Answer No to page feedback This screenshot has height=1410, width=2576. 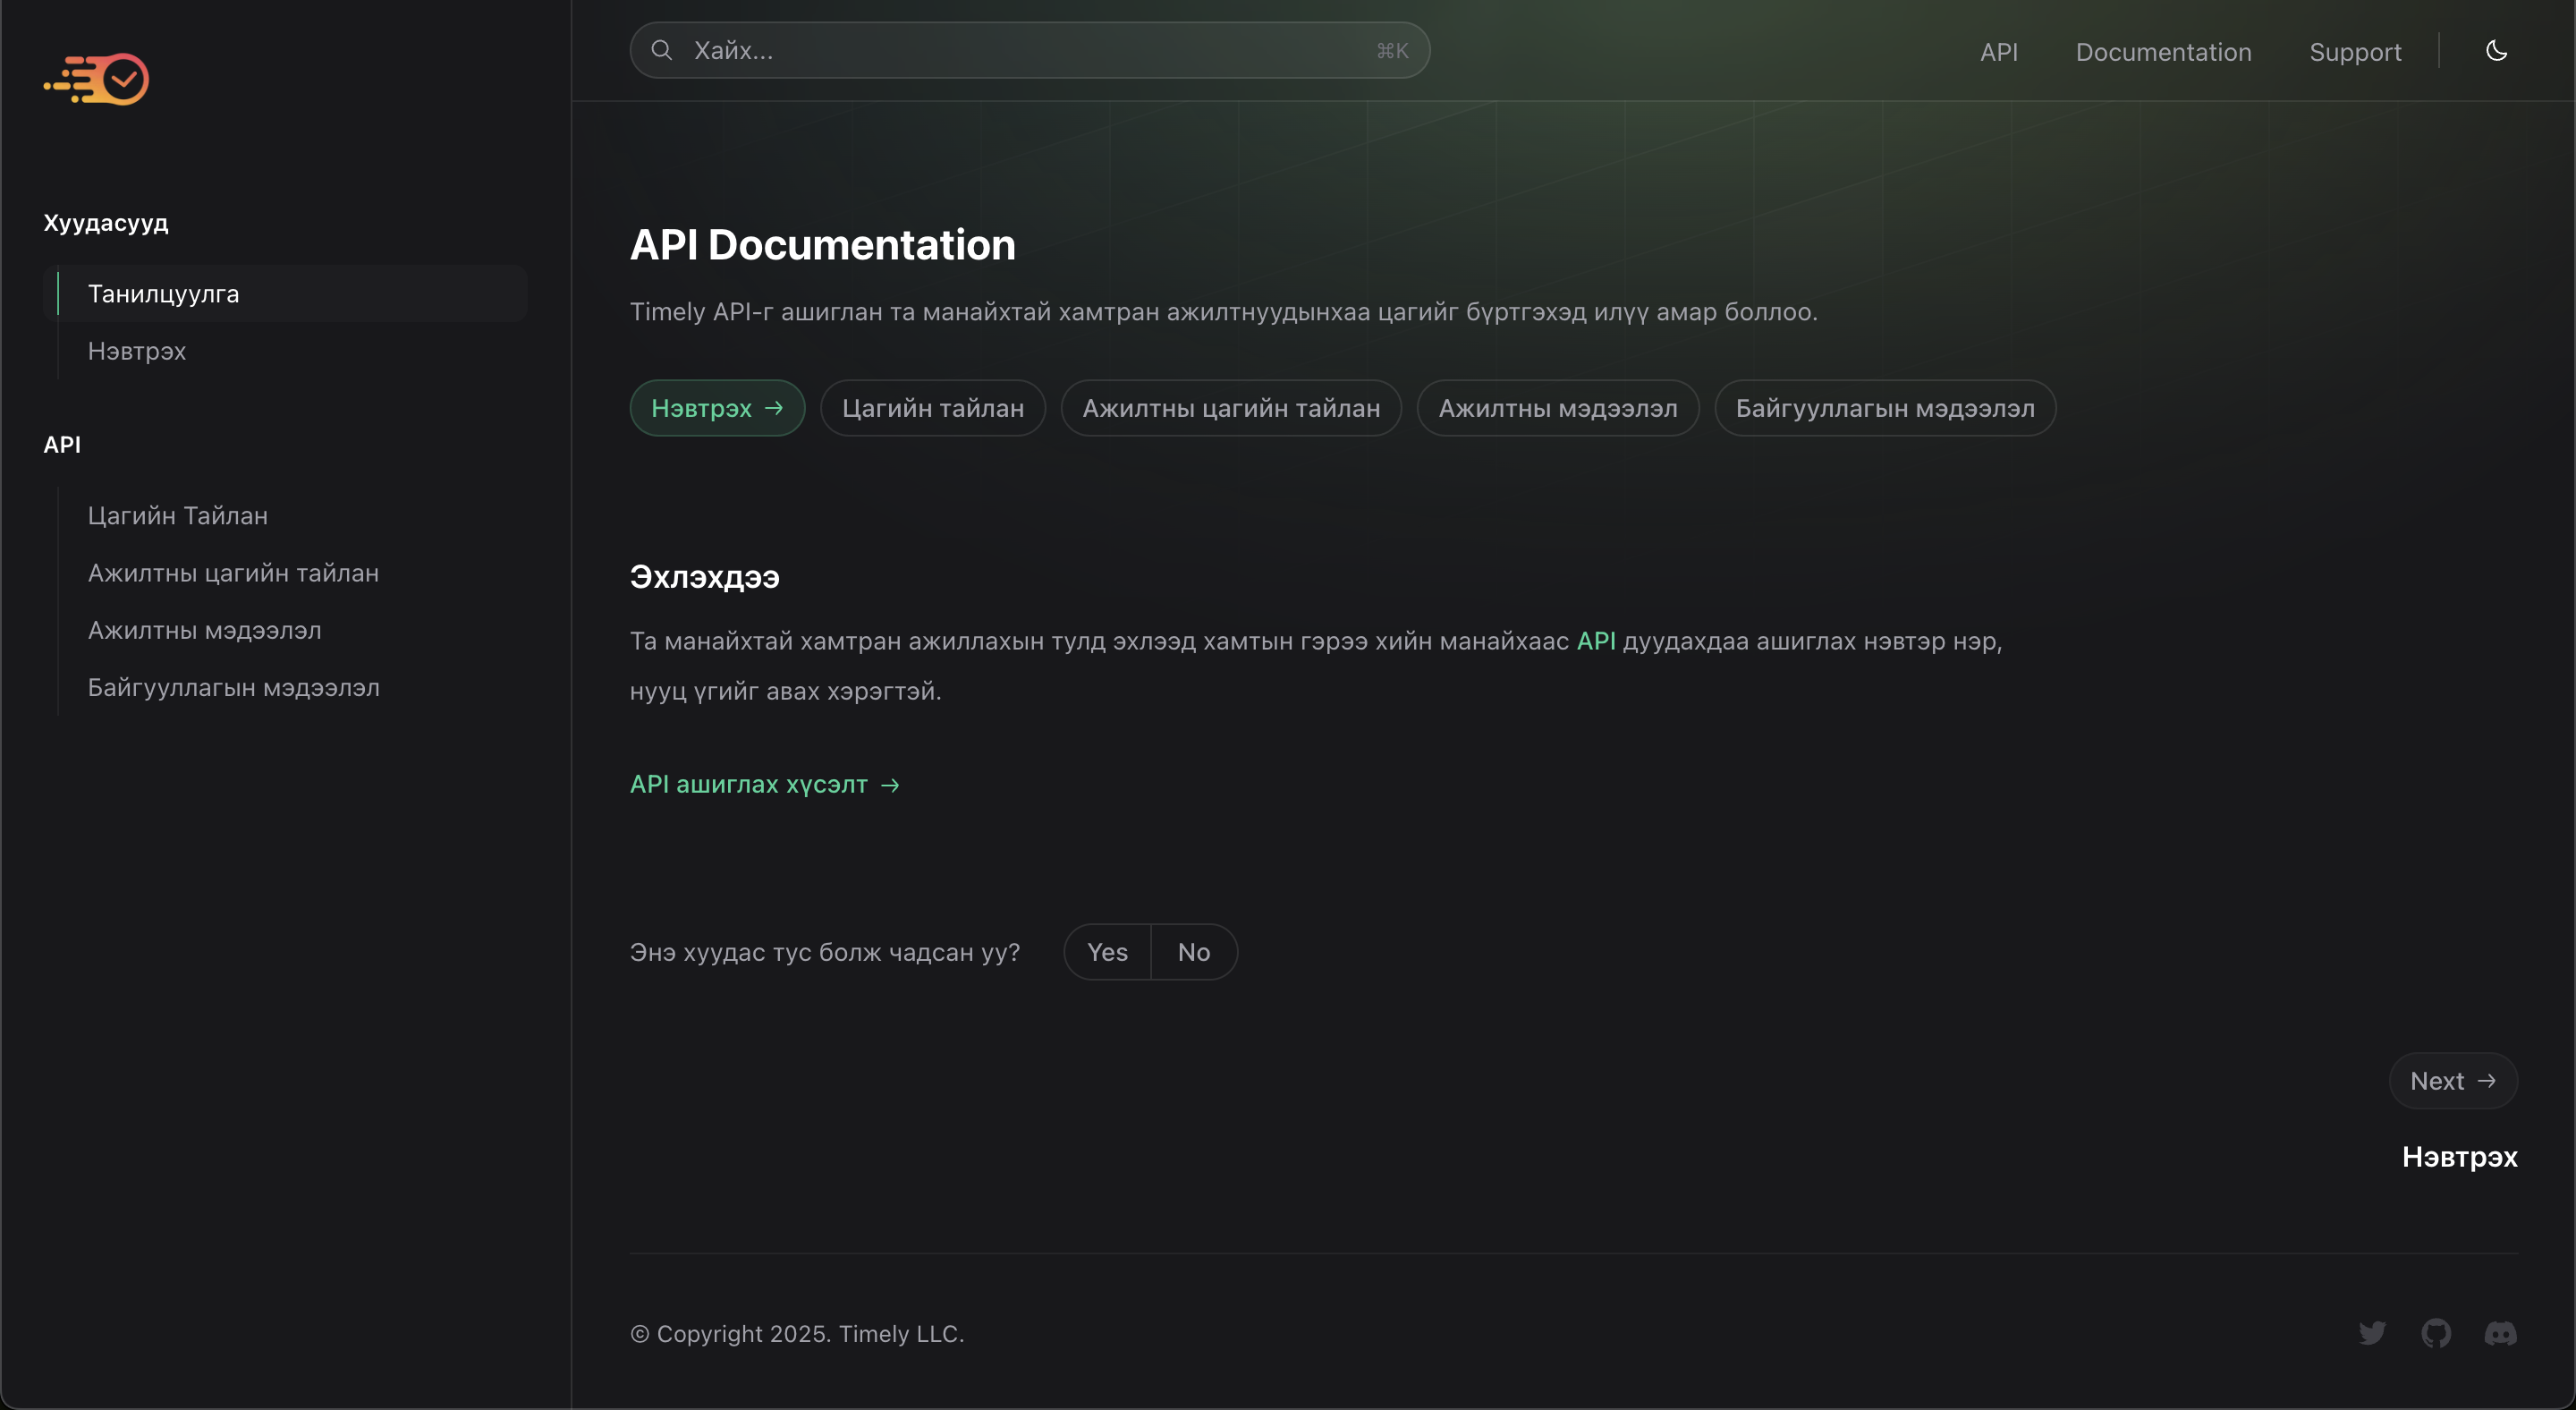tap(1194, 952)
